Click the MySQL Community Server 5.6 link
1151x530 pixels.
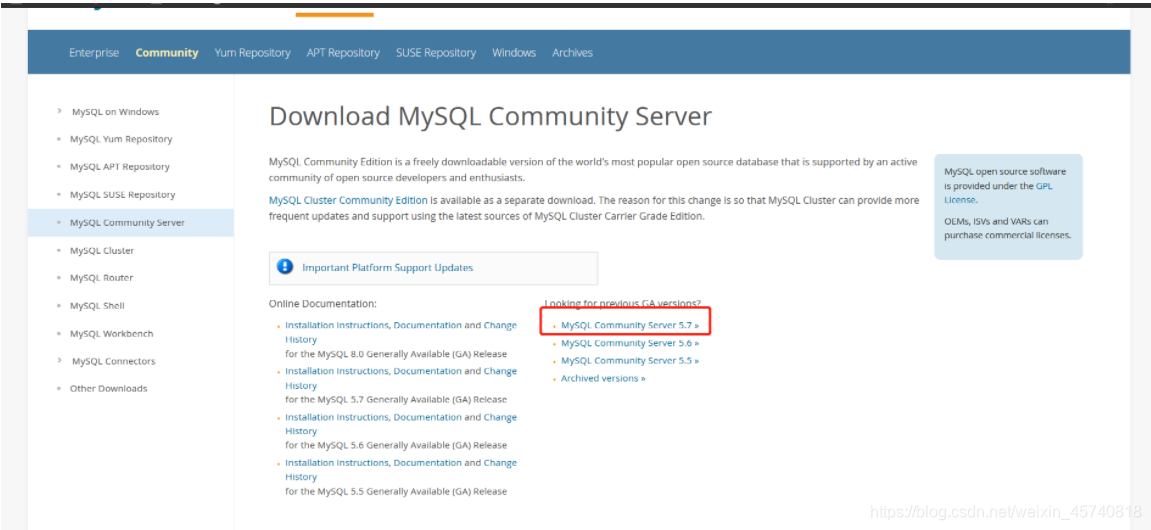[630, 343]
